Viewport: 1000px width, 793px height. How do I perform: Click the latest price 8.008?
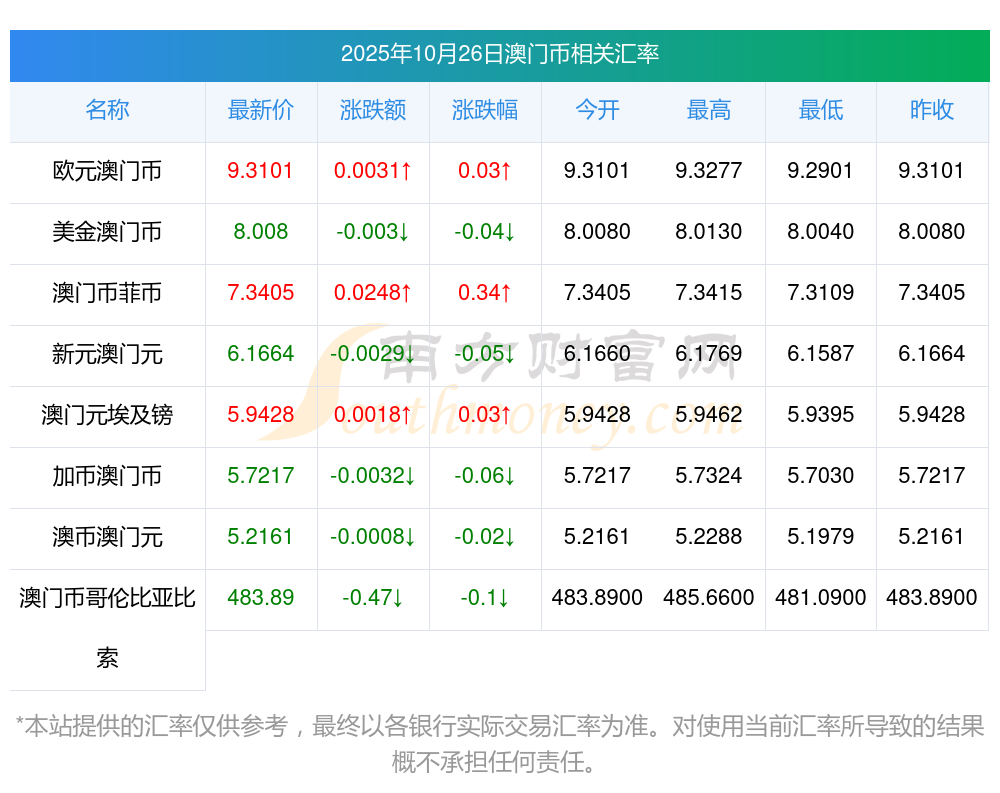tap(261, 232)
